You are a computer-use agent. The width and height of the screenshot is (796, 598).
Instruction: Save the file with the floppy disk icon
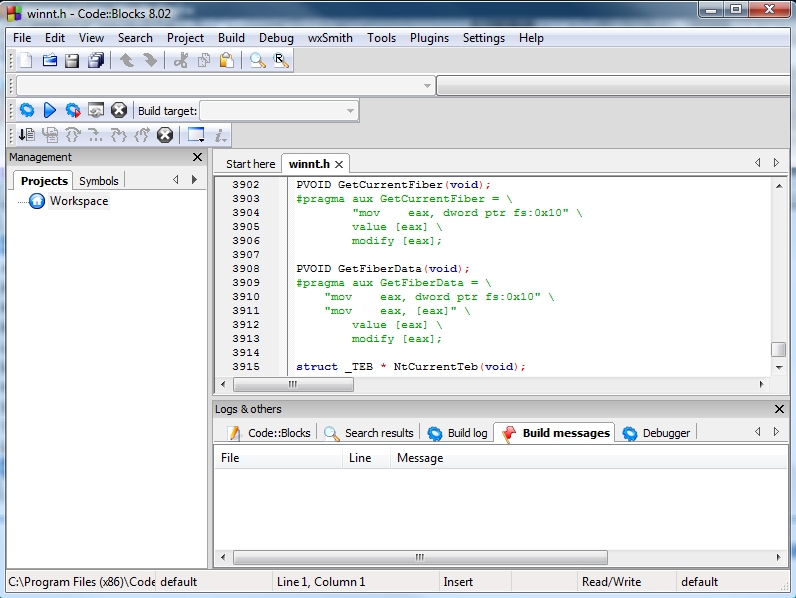tap(72, 61)
